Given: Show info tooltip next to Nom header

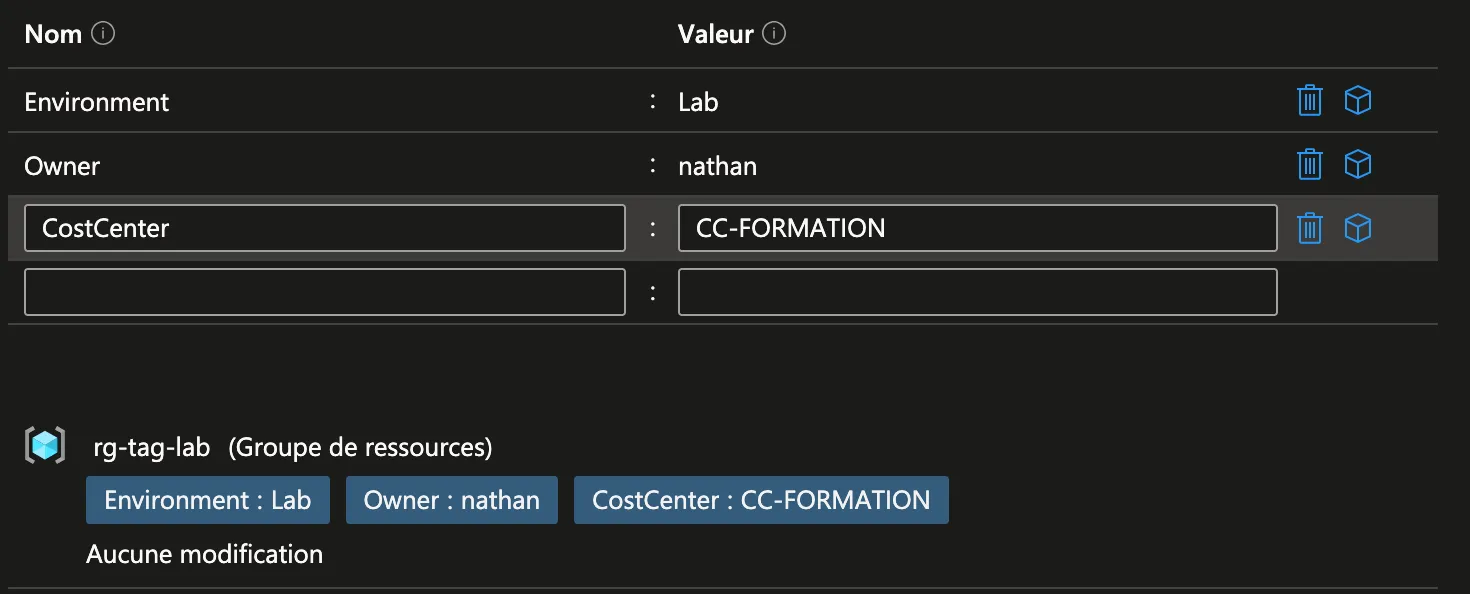Looking at the screenshot, I should (103, 34).
